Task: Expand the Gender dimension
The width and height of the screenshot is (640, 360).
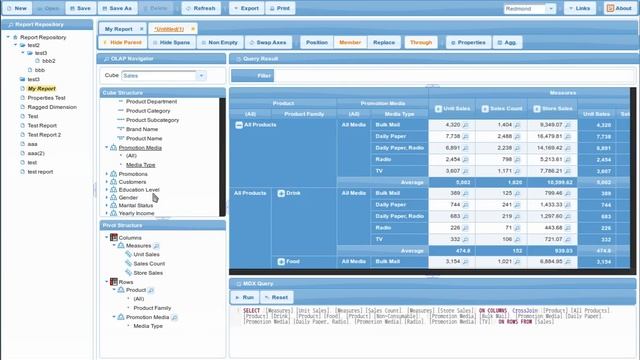Action: click(x=107, y=198)
